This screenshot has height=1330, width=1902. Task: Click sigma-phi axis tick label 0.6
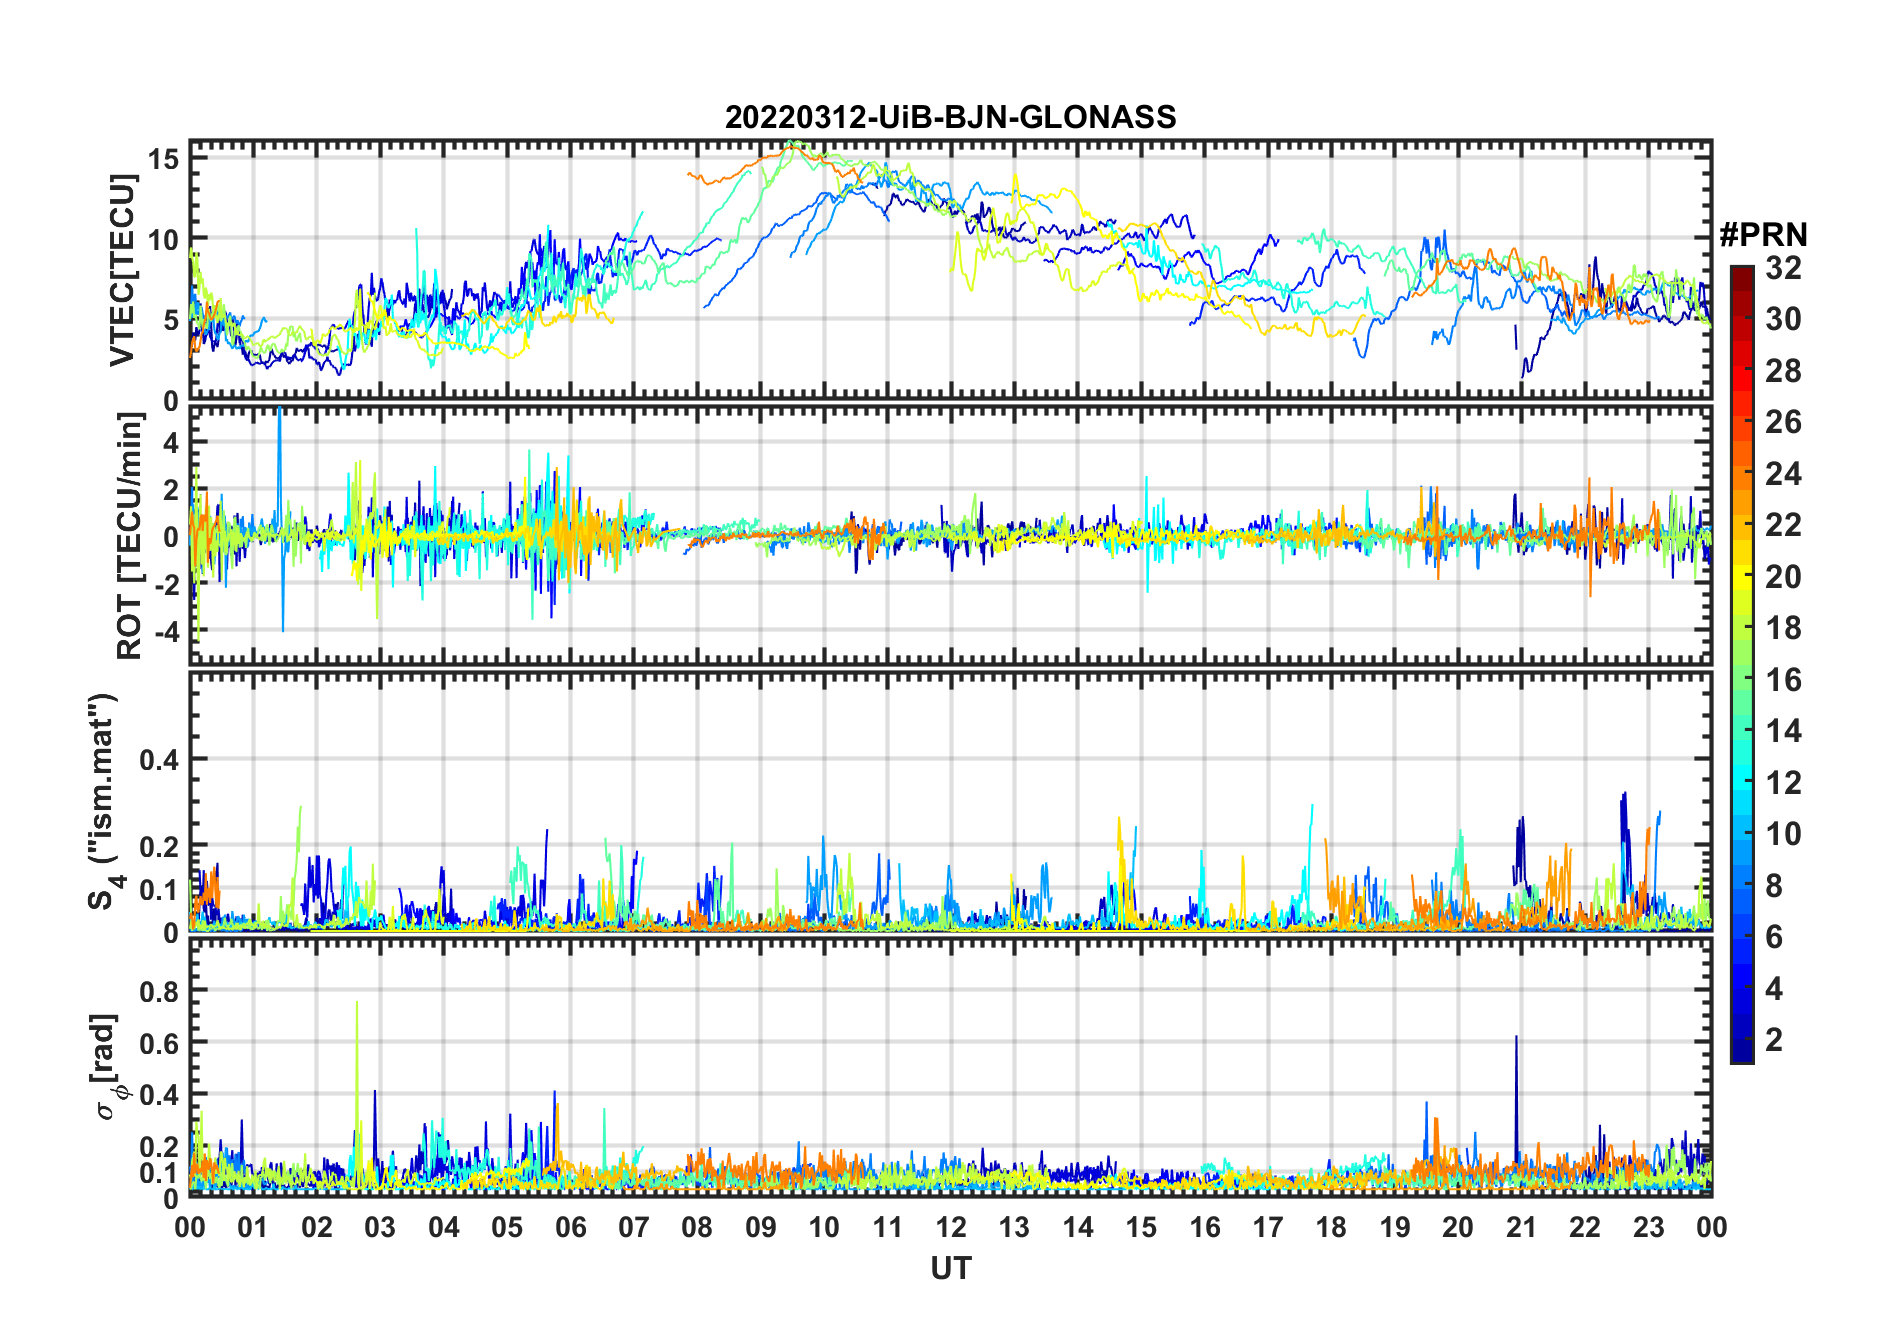coord(159,1043)
